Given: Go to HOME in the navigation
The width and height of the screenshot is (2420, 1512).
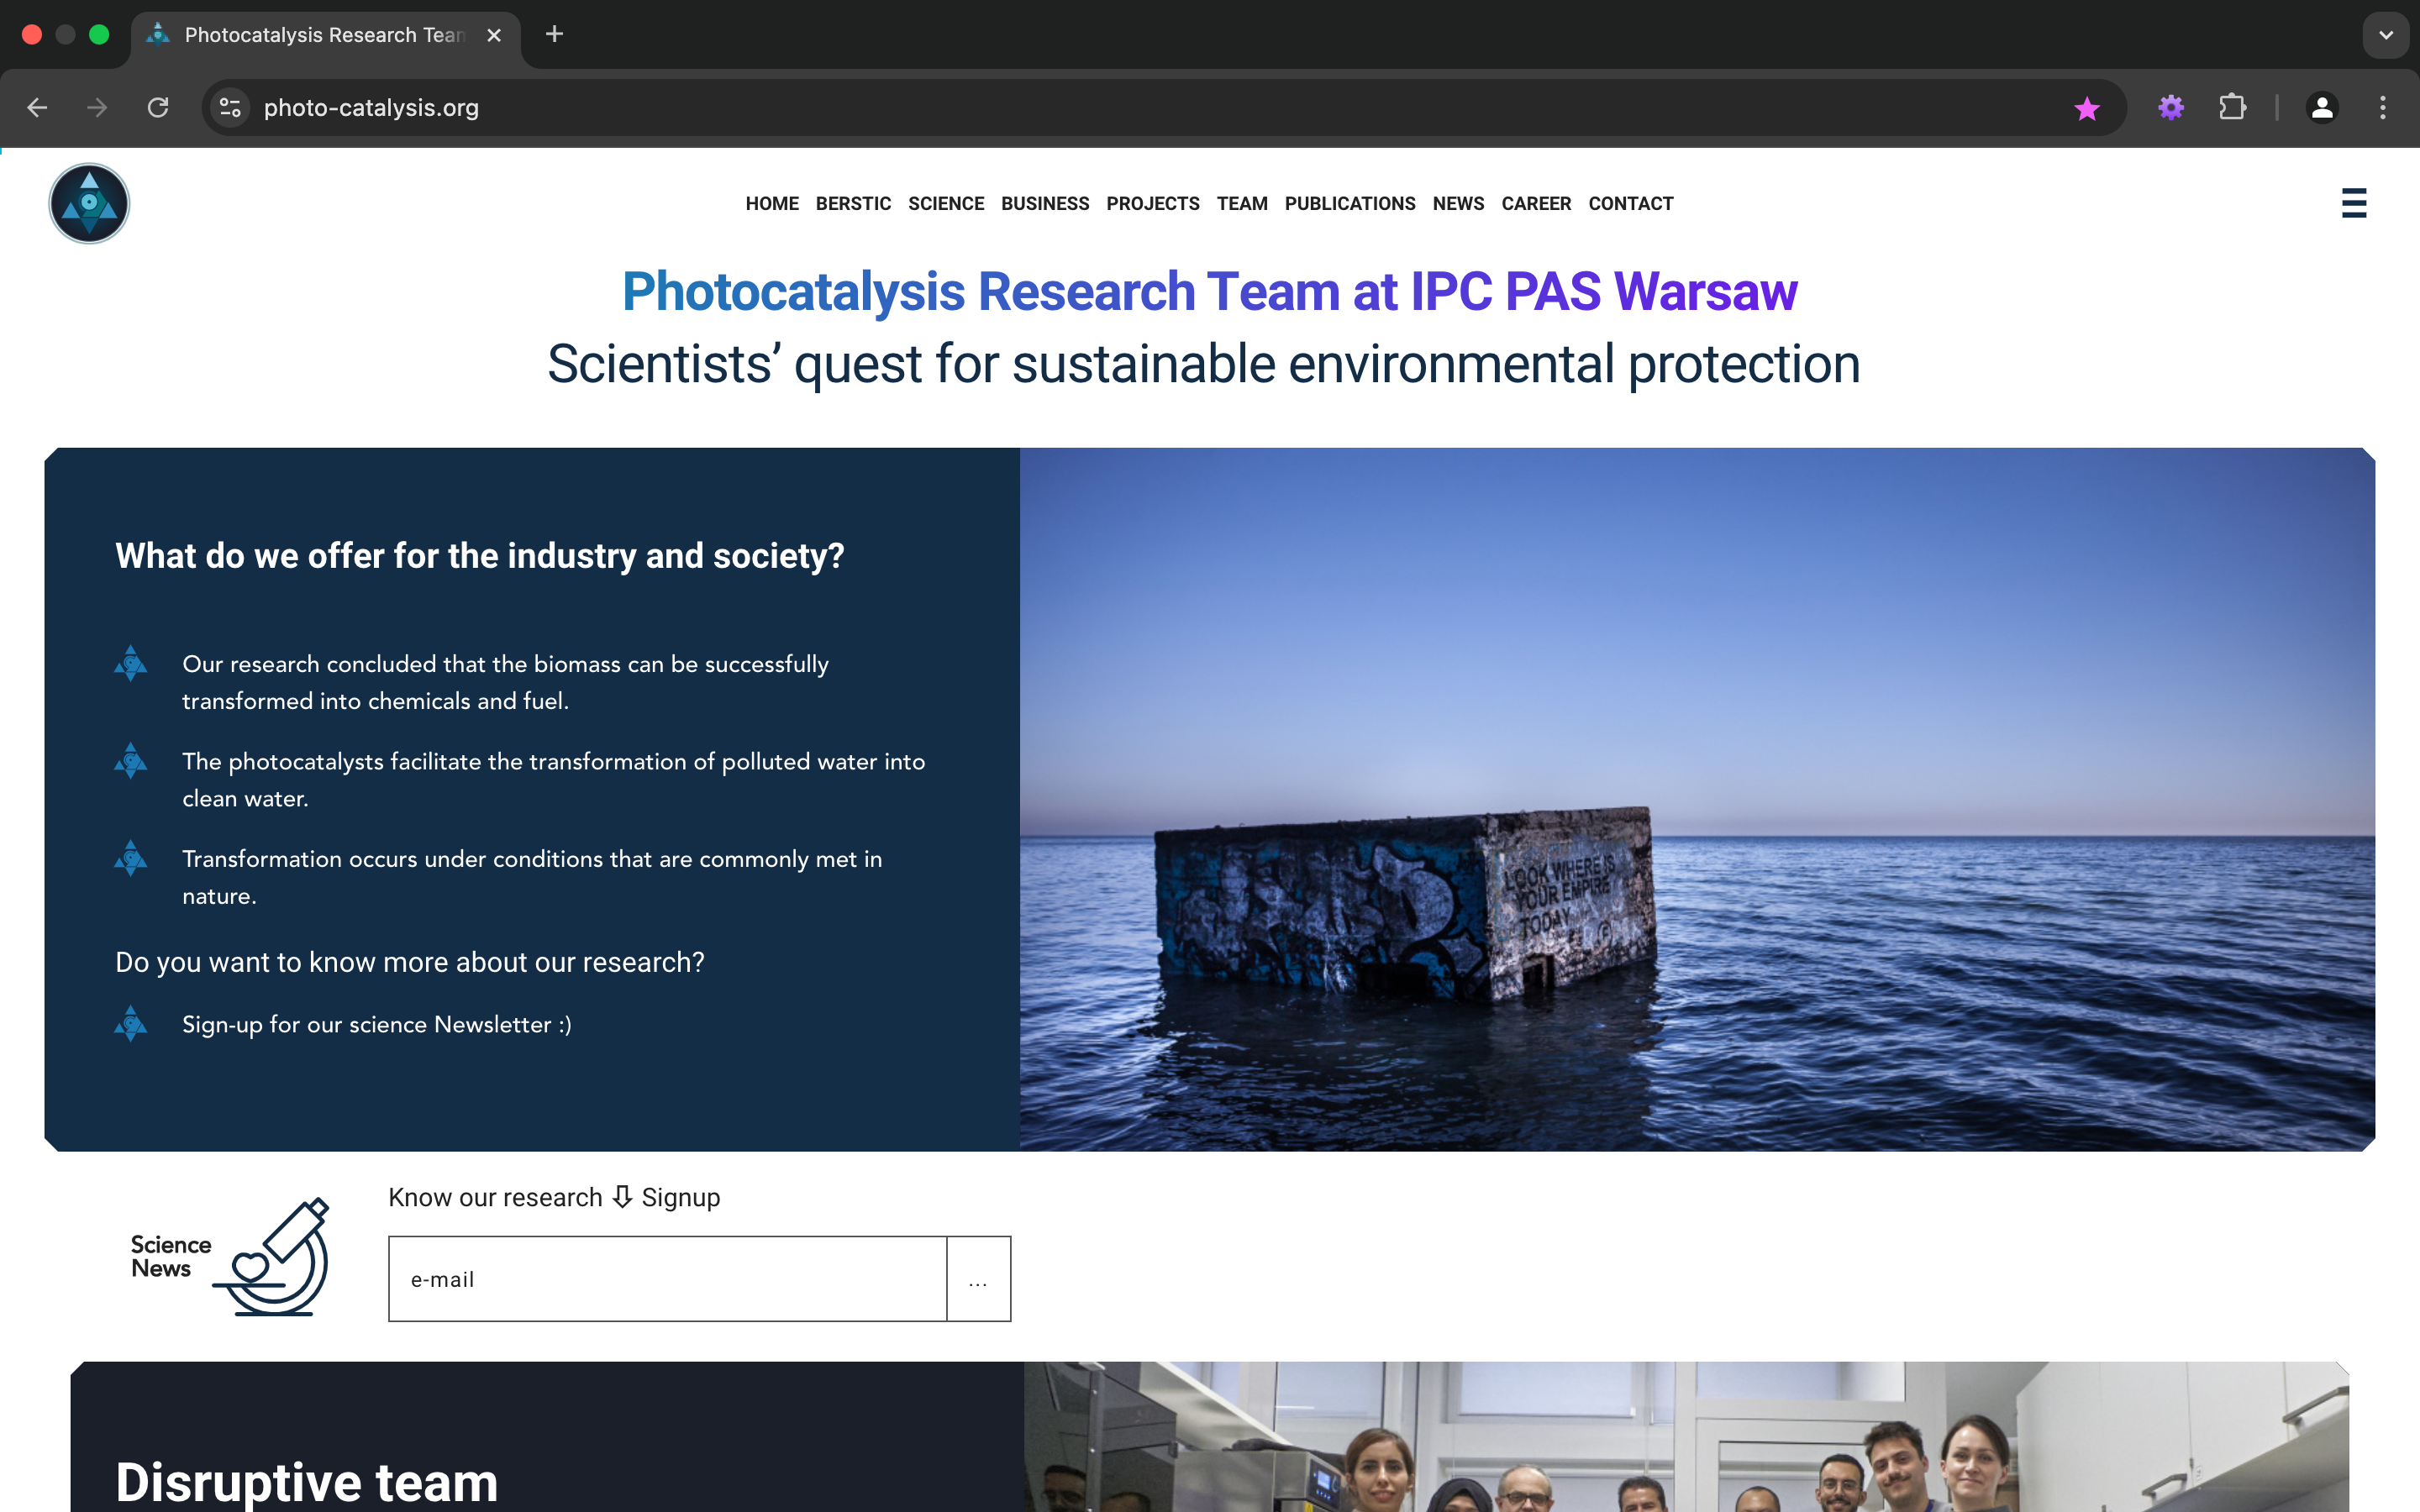Looking at the screenshot, I should (x=772, y=203).
